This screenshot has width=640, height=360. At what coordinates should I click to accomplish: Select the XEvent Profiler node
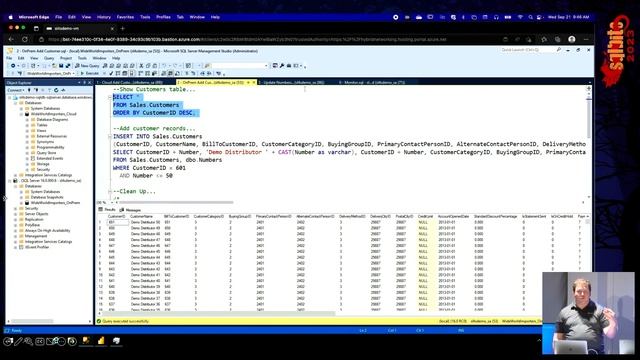coord(37,247)
